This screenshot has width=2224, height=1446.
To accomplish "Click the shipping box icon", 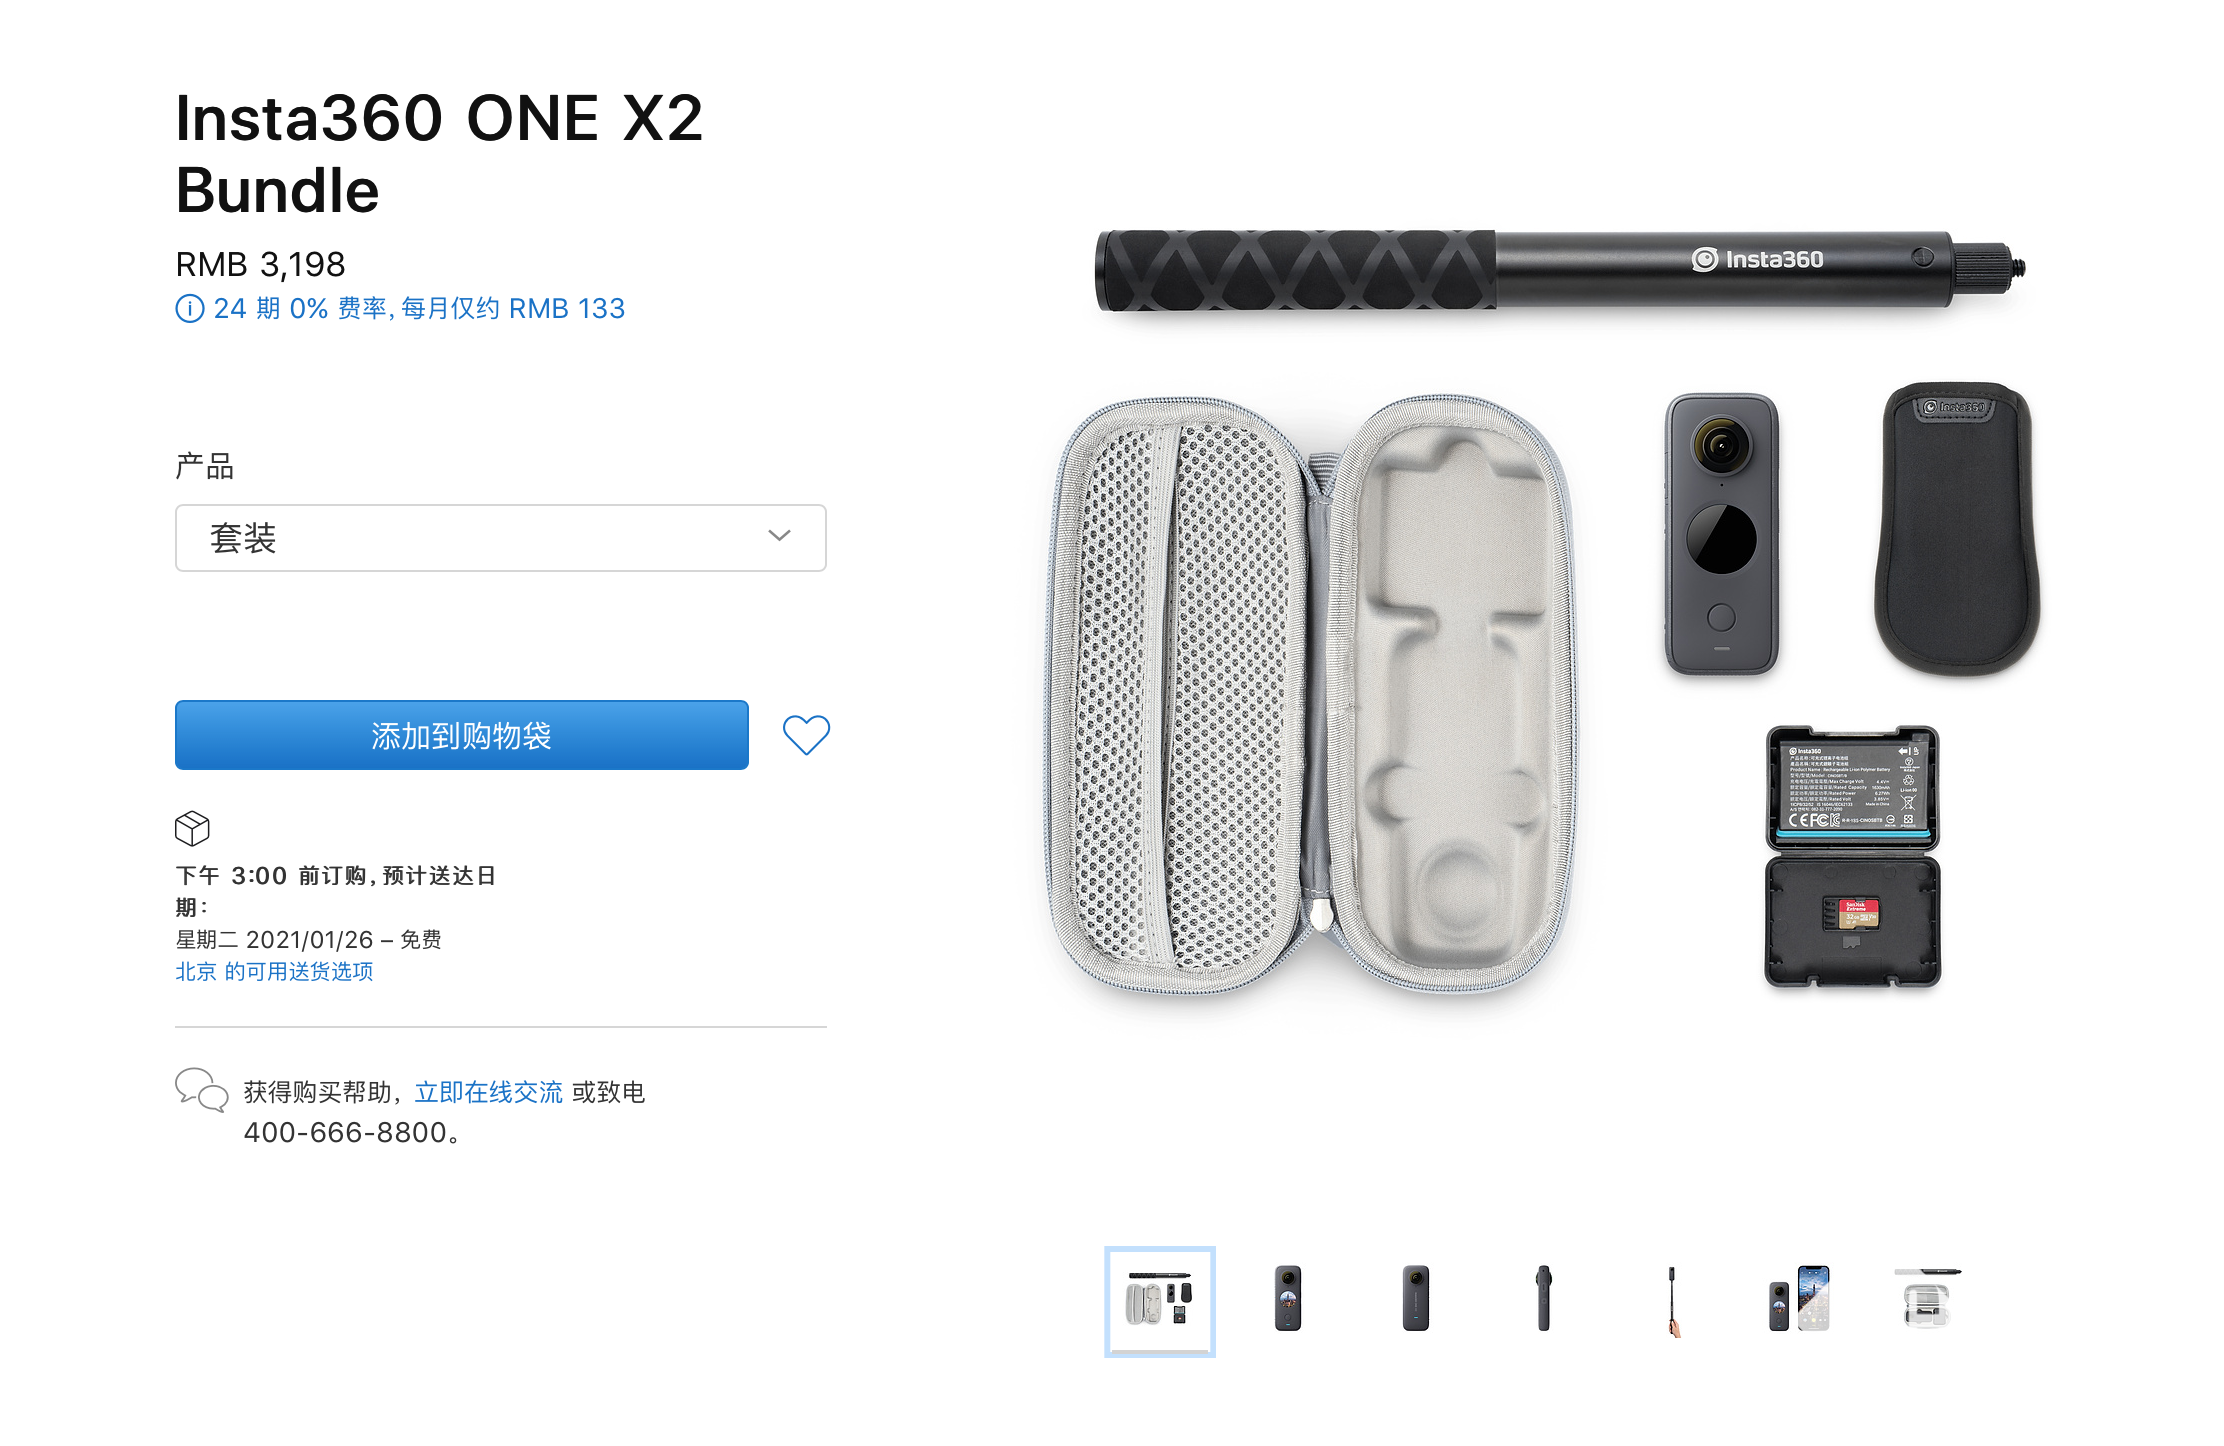I will tap(192, 828).
